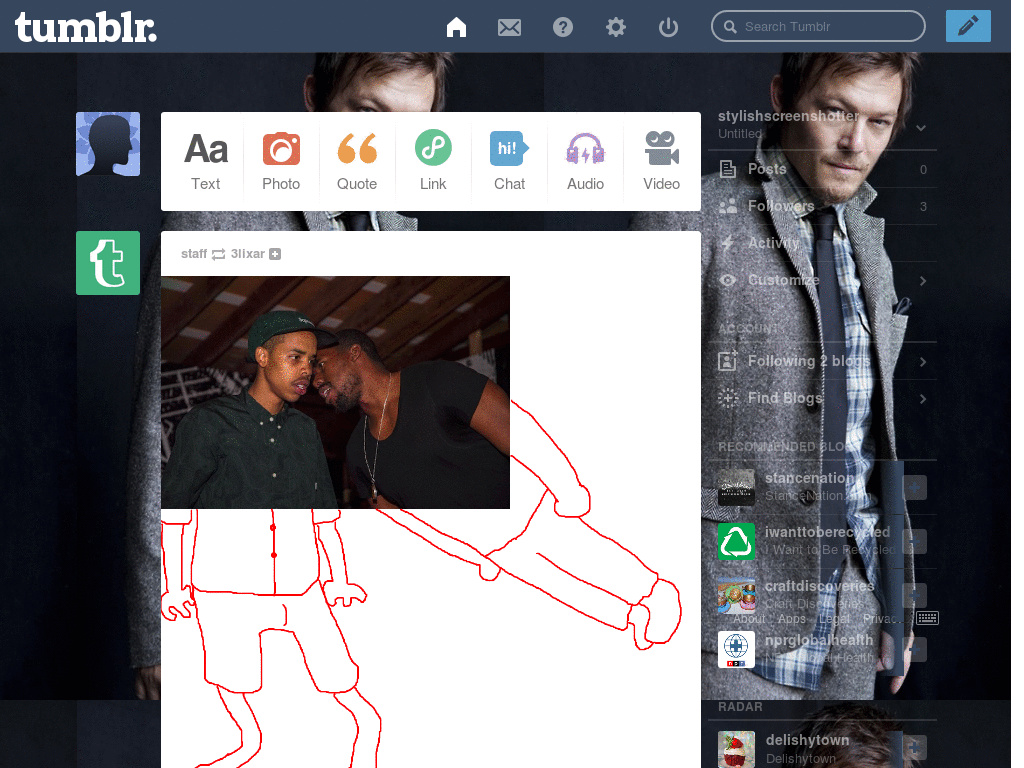This screenshot has width=1024, height=768.
Task: Open the inbox envelope icon
Action: pos(509,27)
